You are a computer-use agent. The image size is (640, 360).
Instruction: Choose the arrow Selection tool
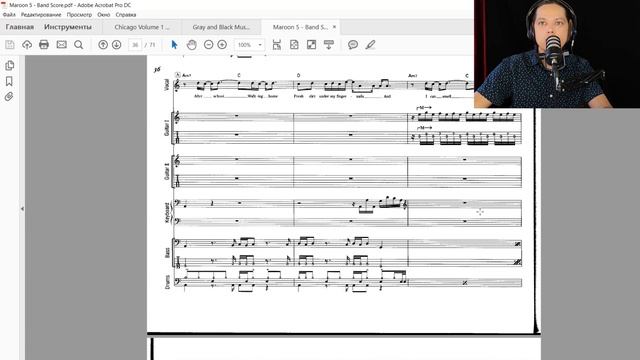pos(174,44)
